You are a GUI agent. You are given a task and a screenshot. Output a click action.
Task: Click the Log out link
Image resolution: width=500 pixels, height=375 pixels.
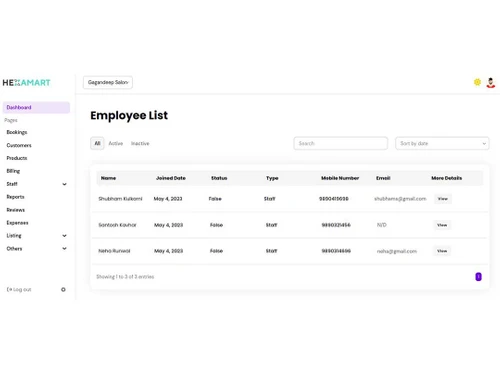(19, 289)
